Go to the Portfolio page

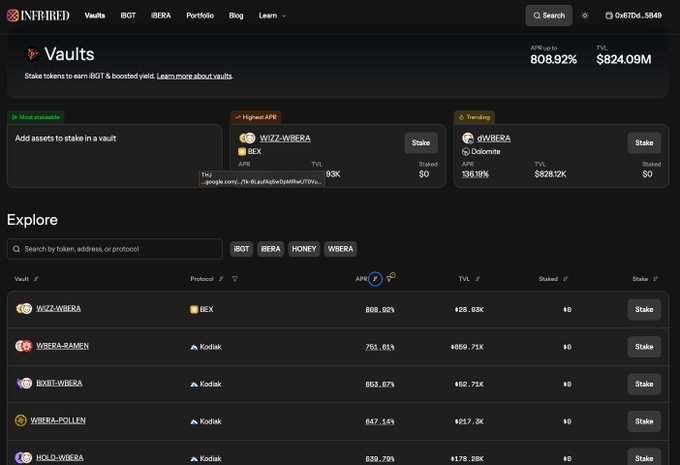tap(200, 16)
